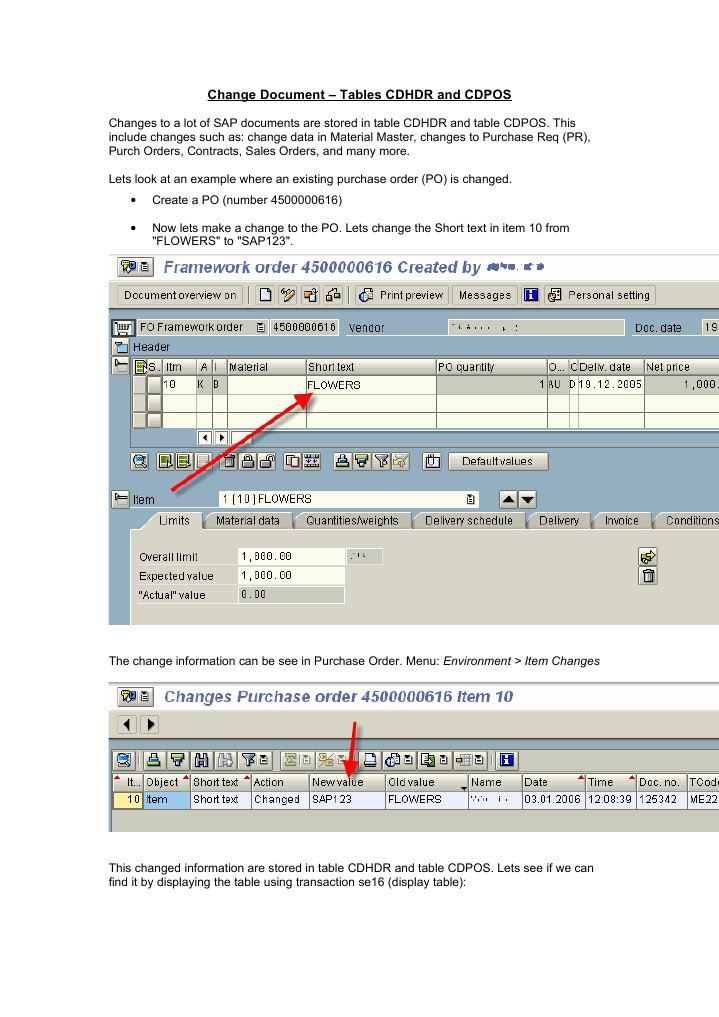Click the Personal setting button
Screen dimensions: 719x1017
pyautogui.click(x=600, y=295)
